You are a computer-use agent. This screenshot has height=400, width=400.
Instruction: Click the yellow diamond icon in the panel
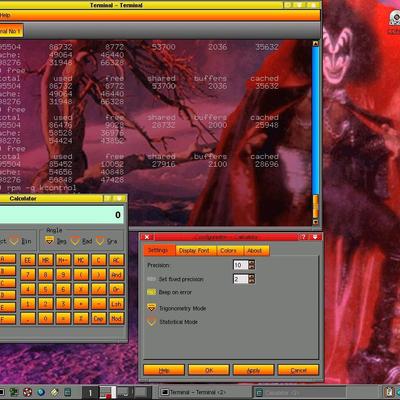(x=54, y=392)
